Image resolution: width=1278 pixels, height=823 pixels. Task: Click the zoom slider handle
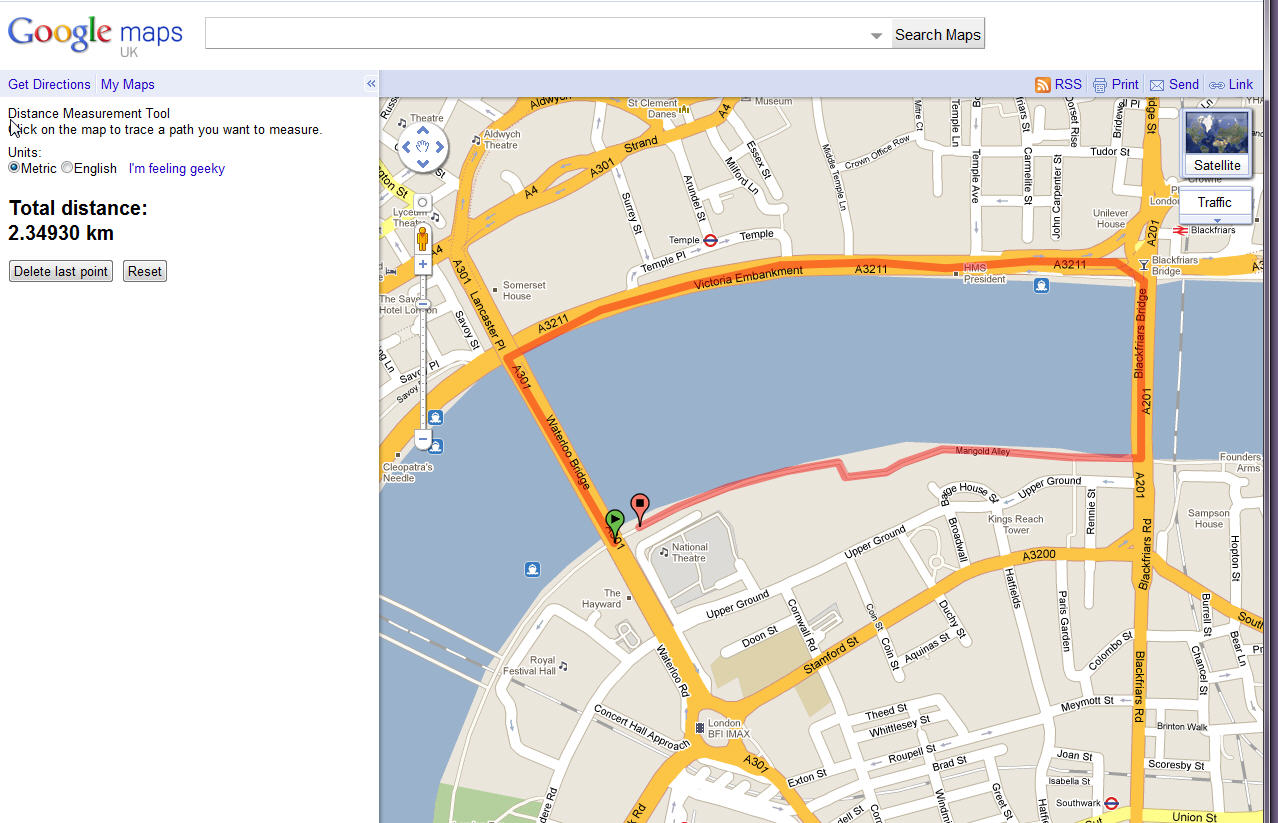tap(423, 304)
